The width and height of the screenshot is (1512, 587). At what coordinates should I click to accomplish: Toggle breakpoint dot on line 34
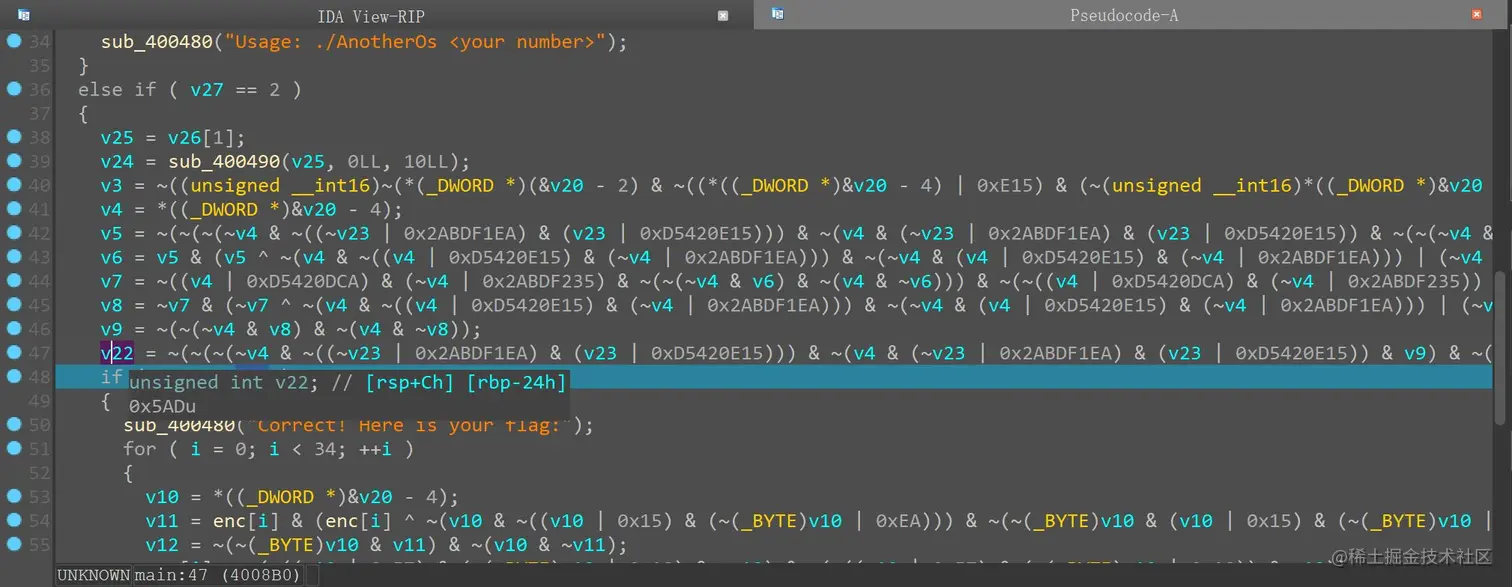13,41
